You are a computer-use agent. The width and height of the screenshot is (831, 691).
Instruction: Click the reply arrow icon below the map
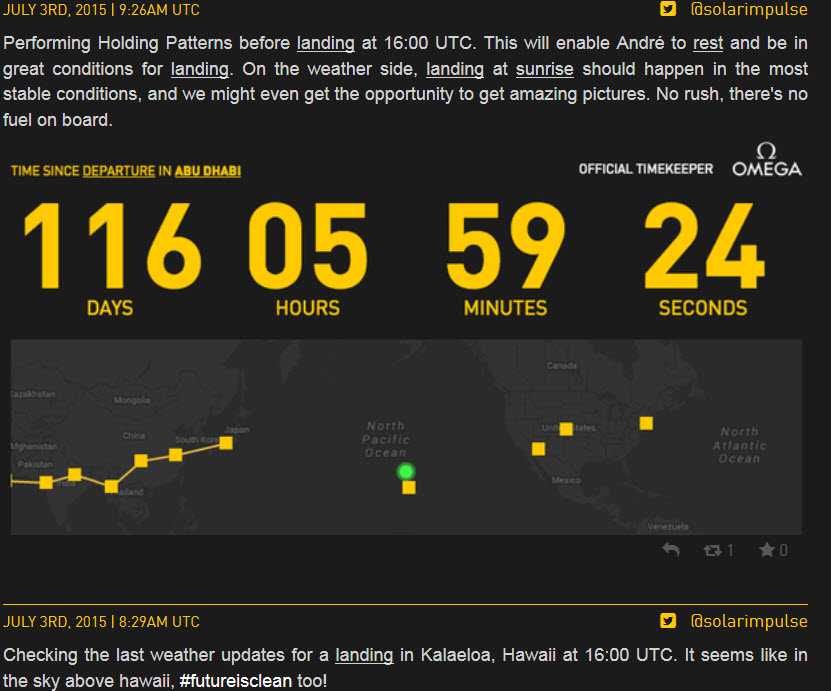click(671, 550)
